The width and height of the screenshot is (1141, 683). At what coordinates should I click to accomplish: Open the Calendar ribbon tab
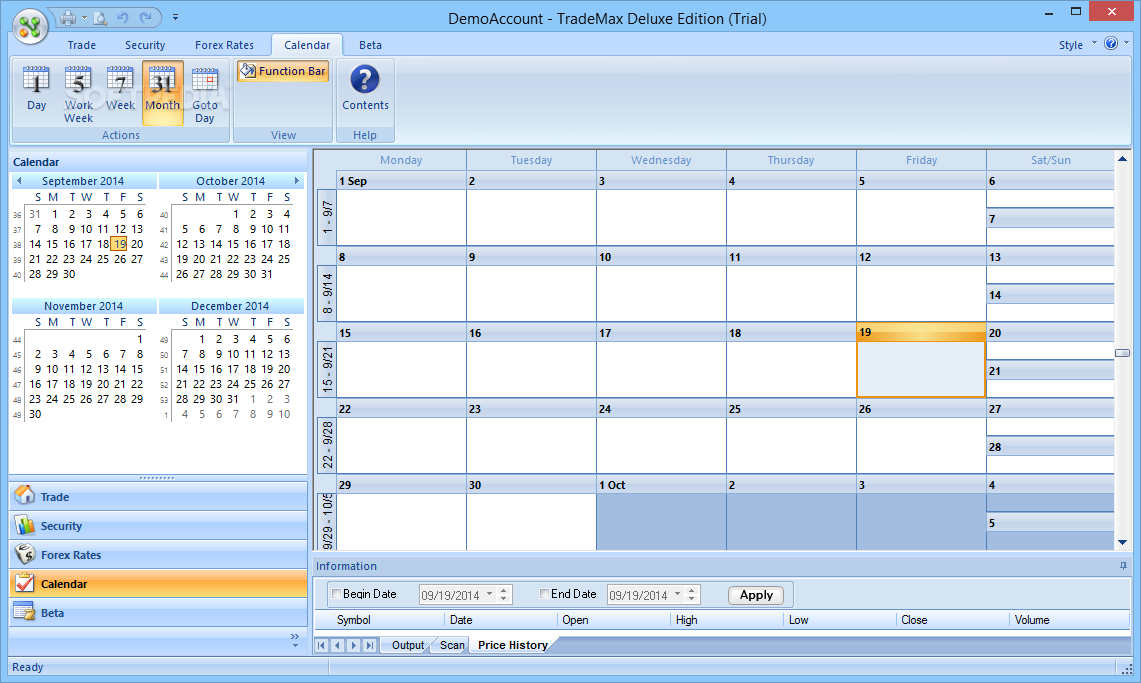pyautogui.click(x=307, y=45)
